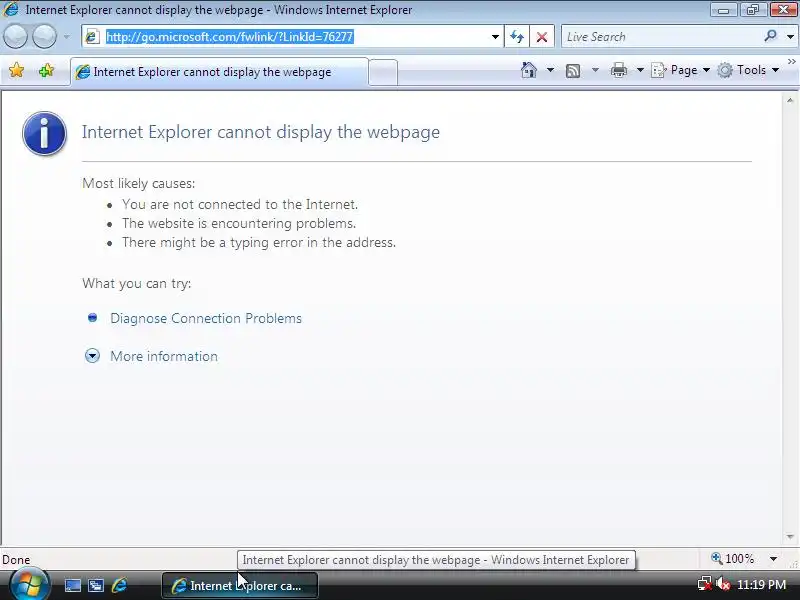Open Favorites Center star icon
Screen dimensions: 800x600
point(16,70)
